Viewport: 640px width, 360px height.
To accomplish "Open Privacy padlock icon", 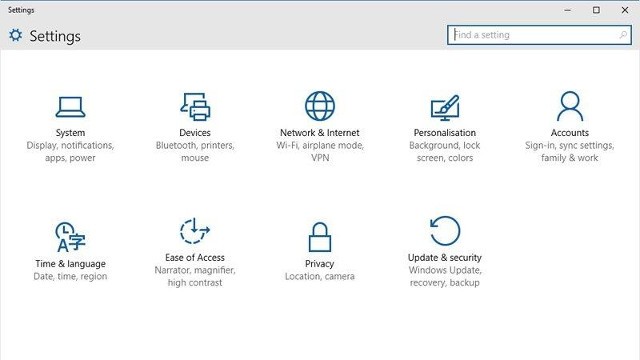I will coord(320,237).
